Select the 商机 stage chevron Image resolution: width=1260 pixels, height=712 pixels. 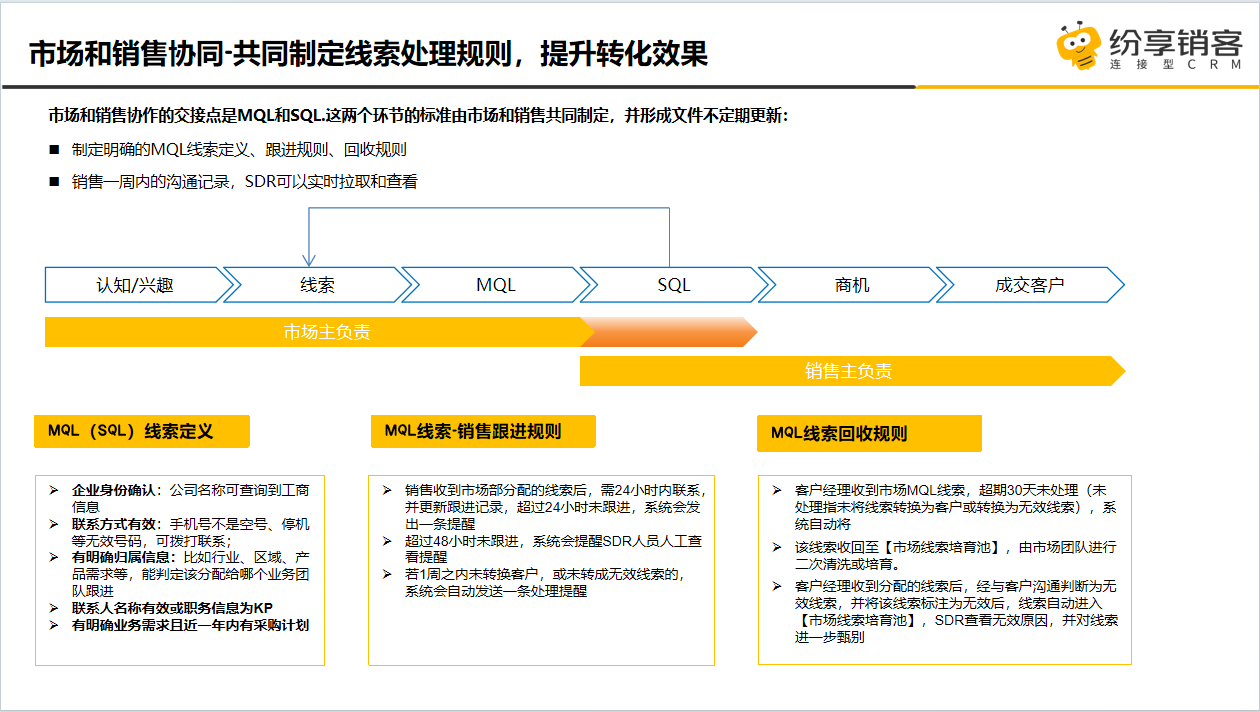852,285
